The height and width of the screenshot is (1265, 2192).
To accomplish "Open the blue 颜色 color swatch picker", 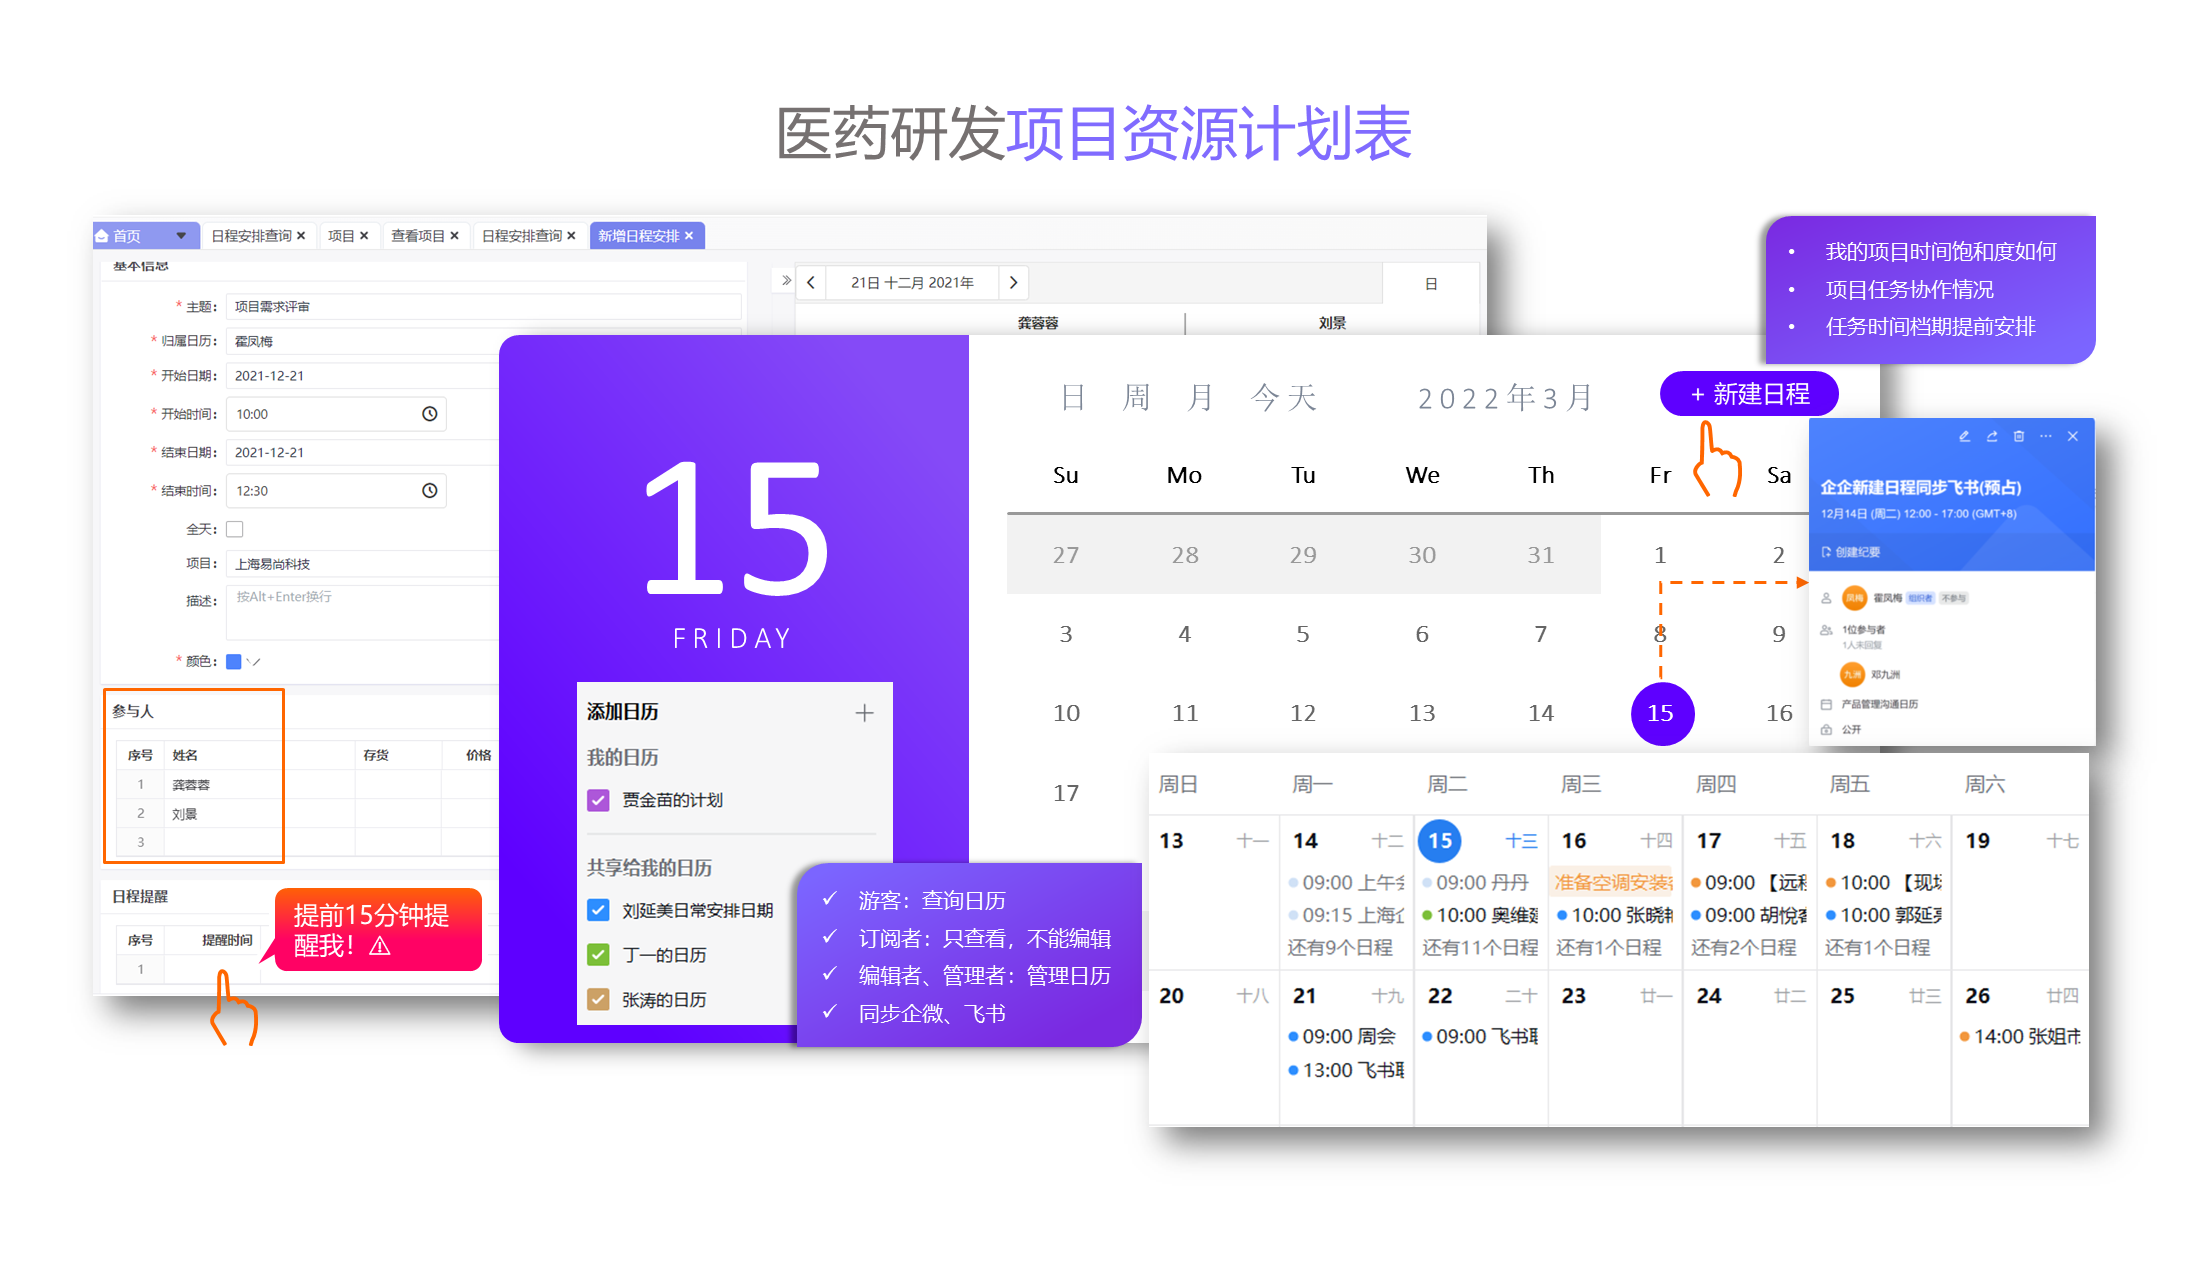I will point(234,661).
